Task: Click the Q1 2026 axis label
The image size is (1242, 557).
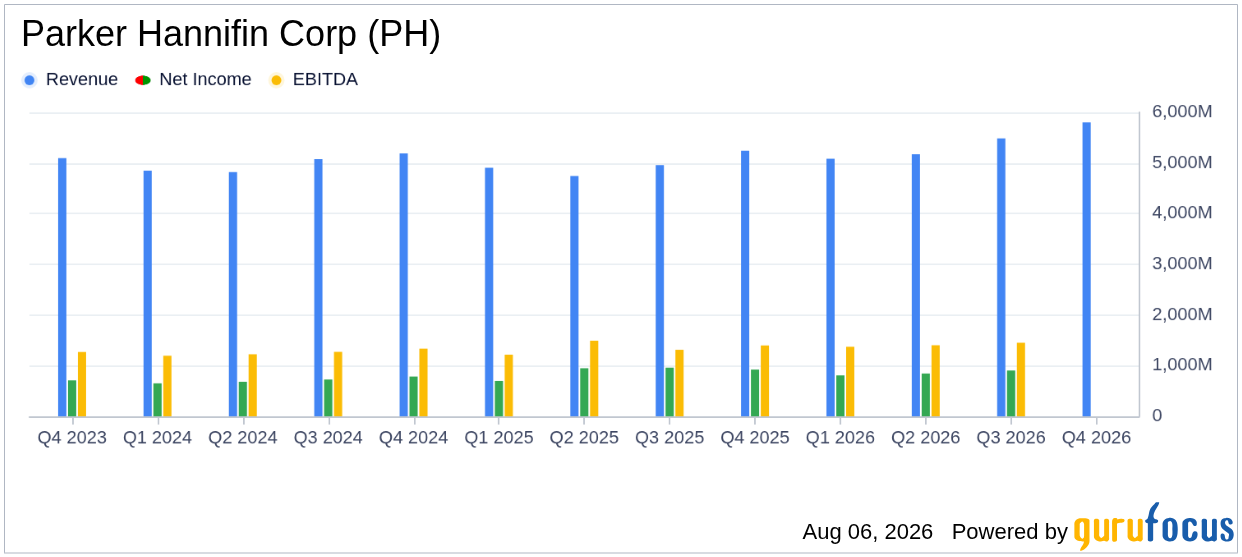Action: click(x=840, y=438)
